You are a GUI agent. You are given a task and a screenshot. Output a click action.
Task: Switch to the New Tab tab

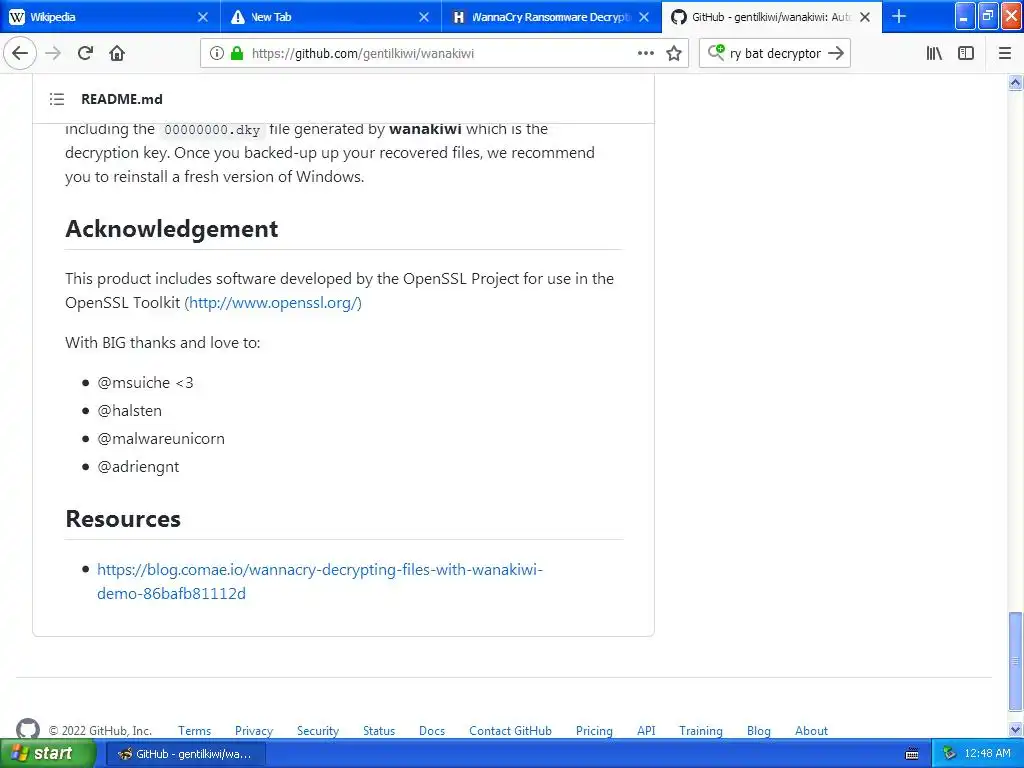(332, 17)
